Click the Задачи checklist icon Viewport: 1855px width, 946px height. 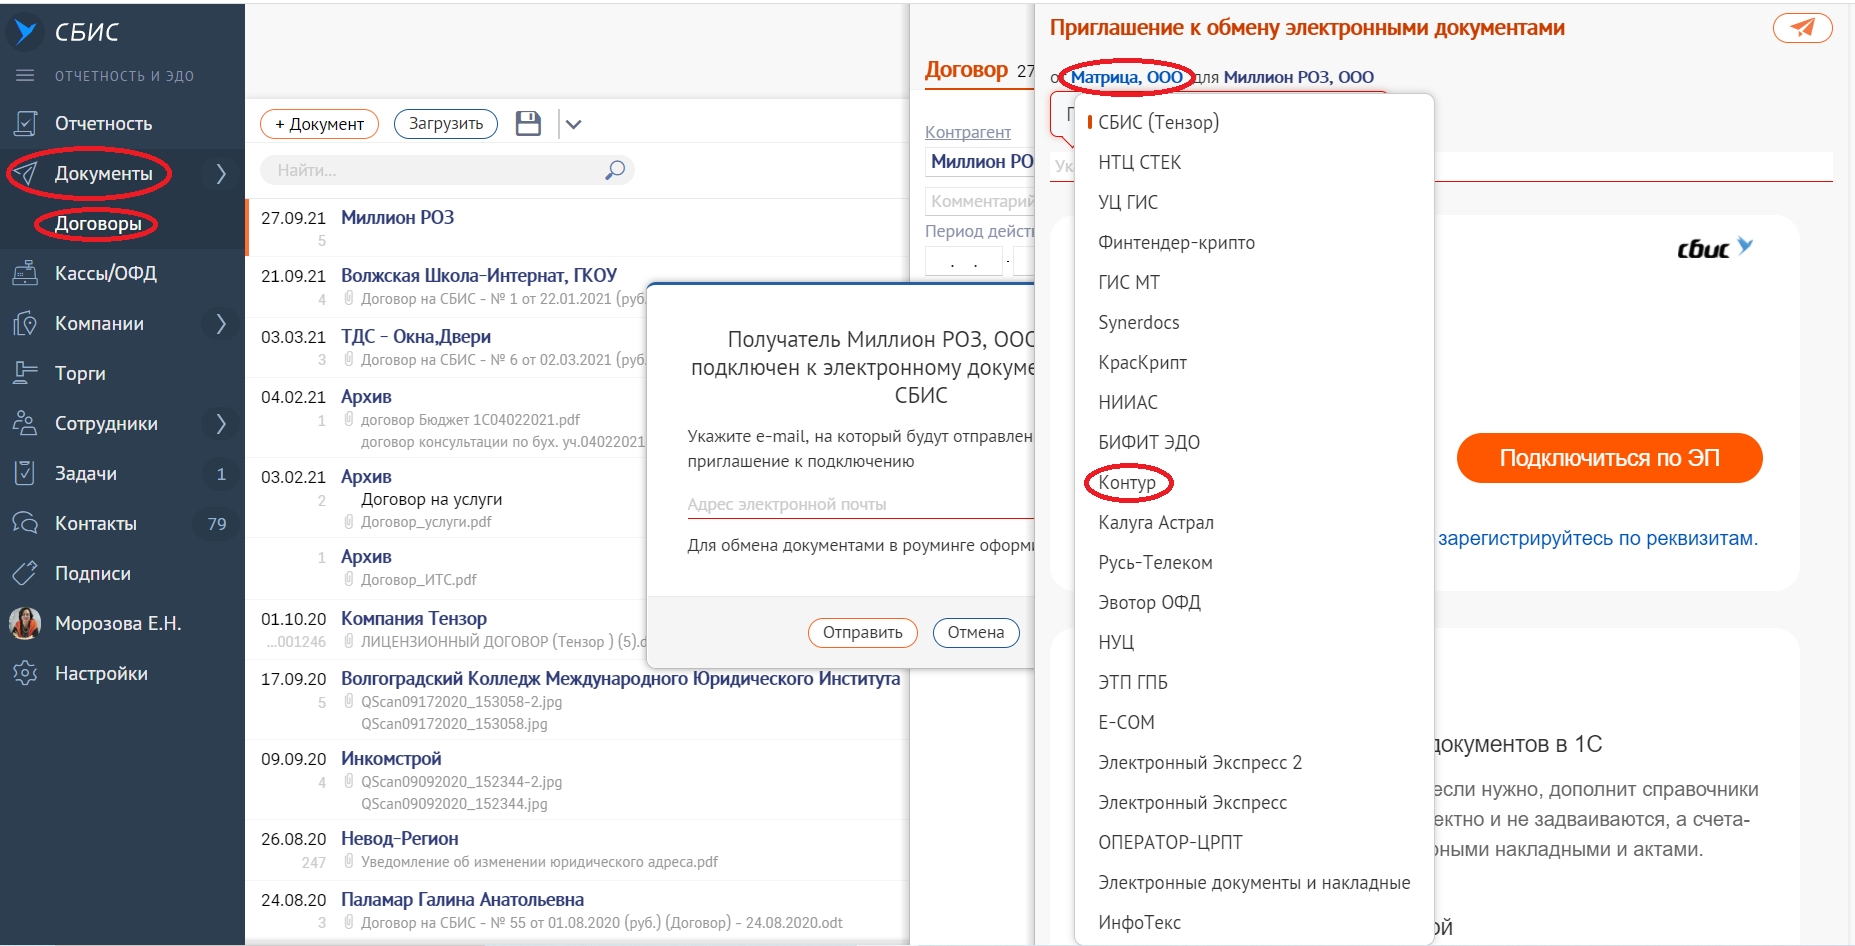click(x=25, y=473)
